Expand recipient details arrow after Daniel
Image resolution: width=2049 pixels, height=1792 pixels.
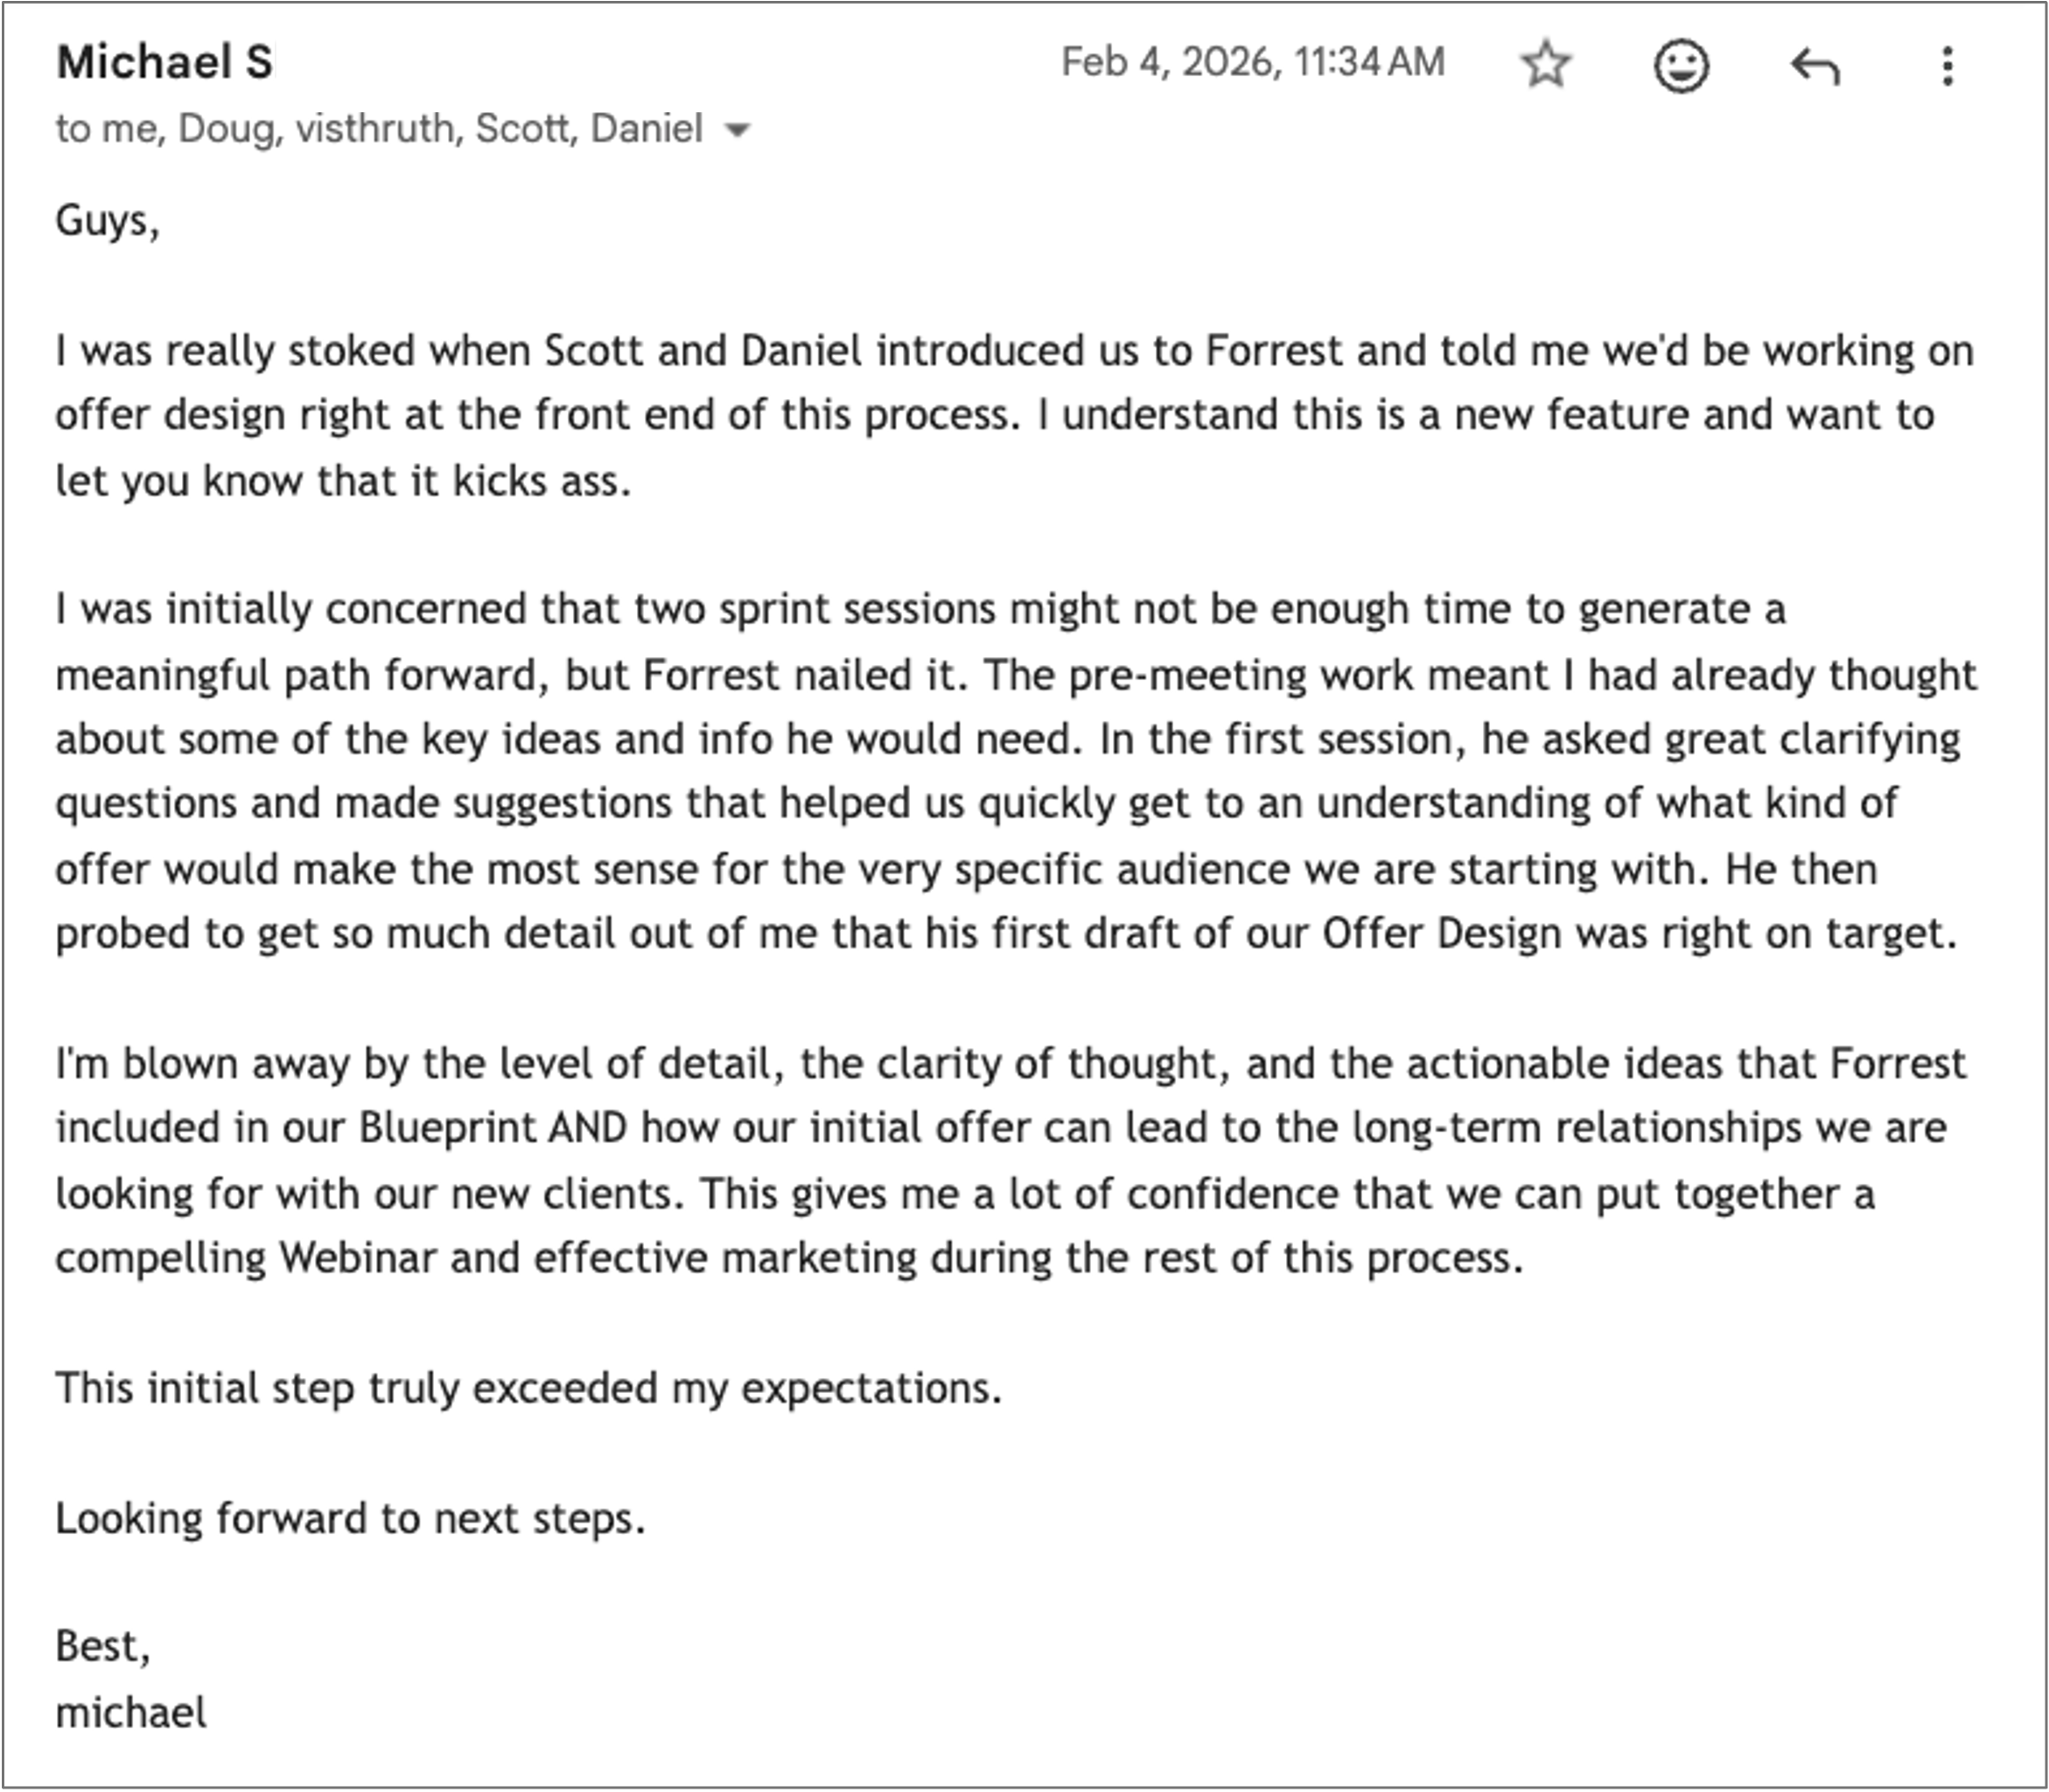point(737,130)
